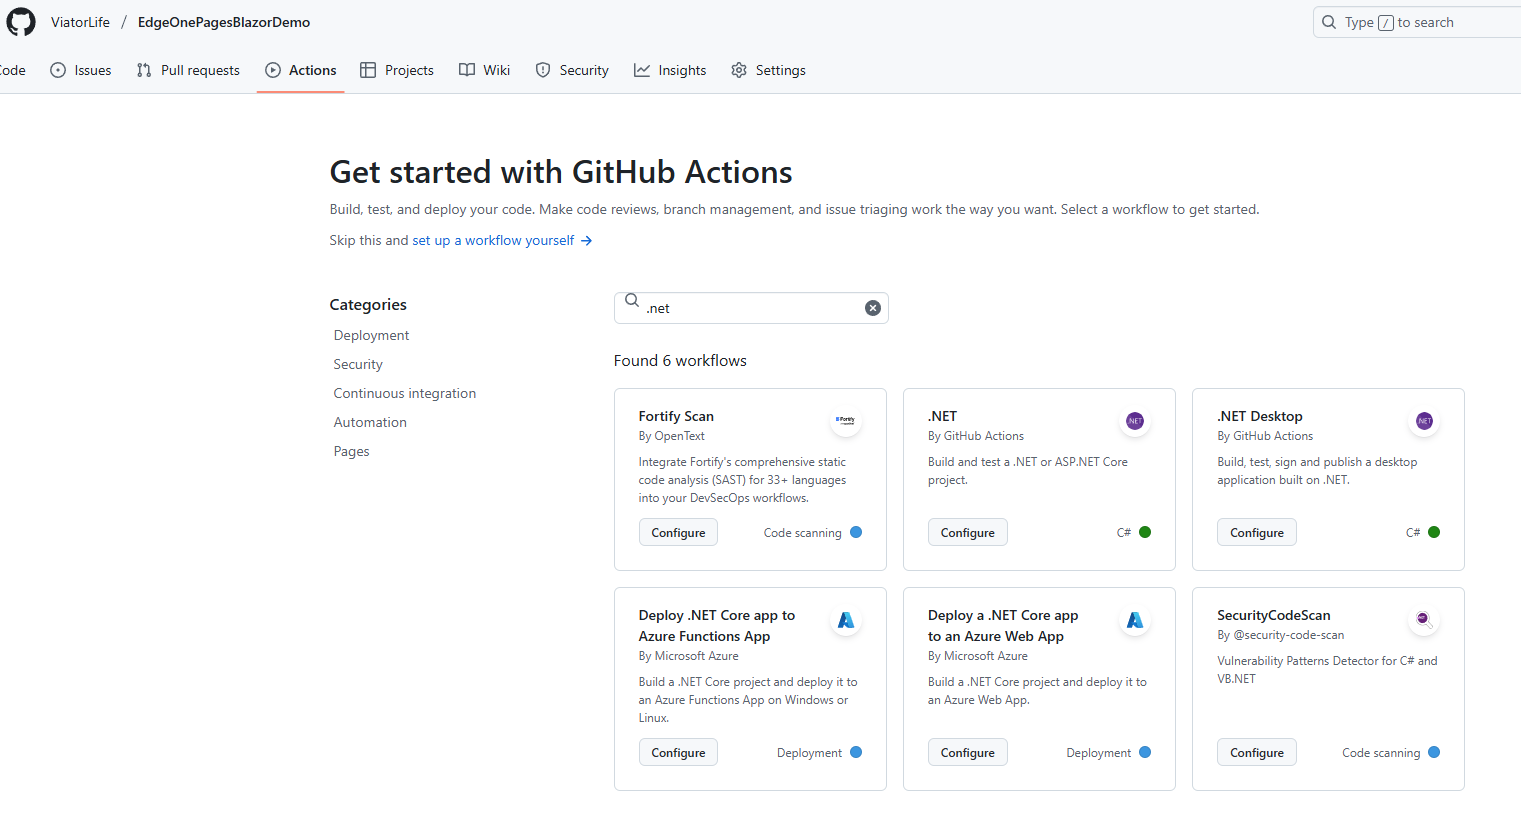This screenshot has height=814, width=1521.
Task: Click the Projects table icon
Action: [368, 70]
